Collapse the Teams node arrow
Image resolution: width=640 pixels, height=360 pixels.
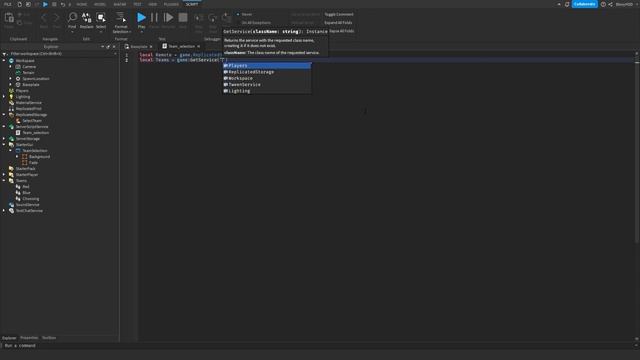coord(4,180)
